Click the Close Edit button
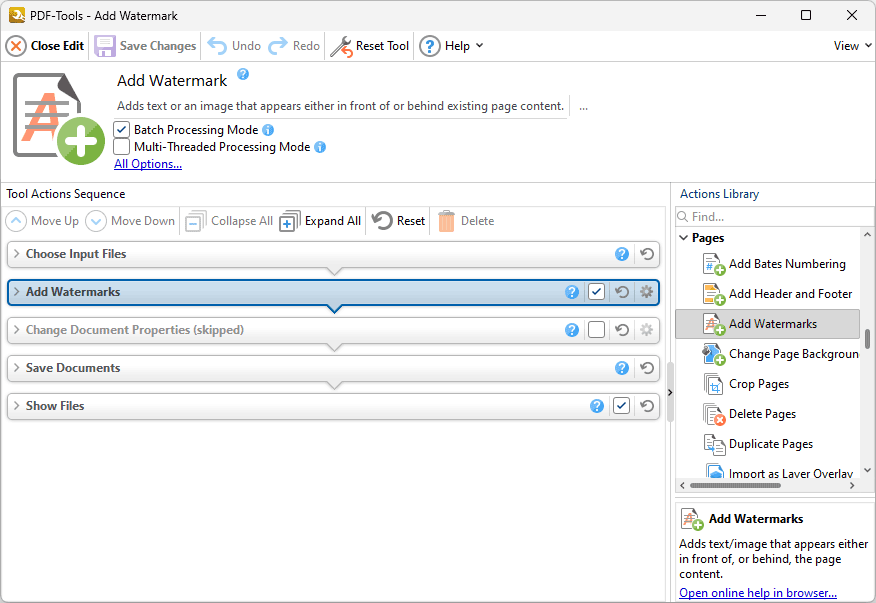This screenshot has width=876, height=603. pyautogui.click(x=45, y=46)
